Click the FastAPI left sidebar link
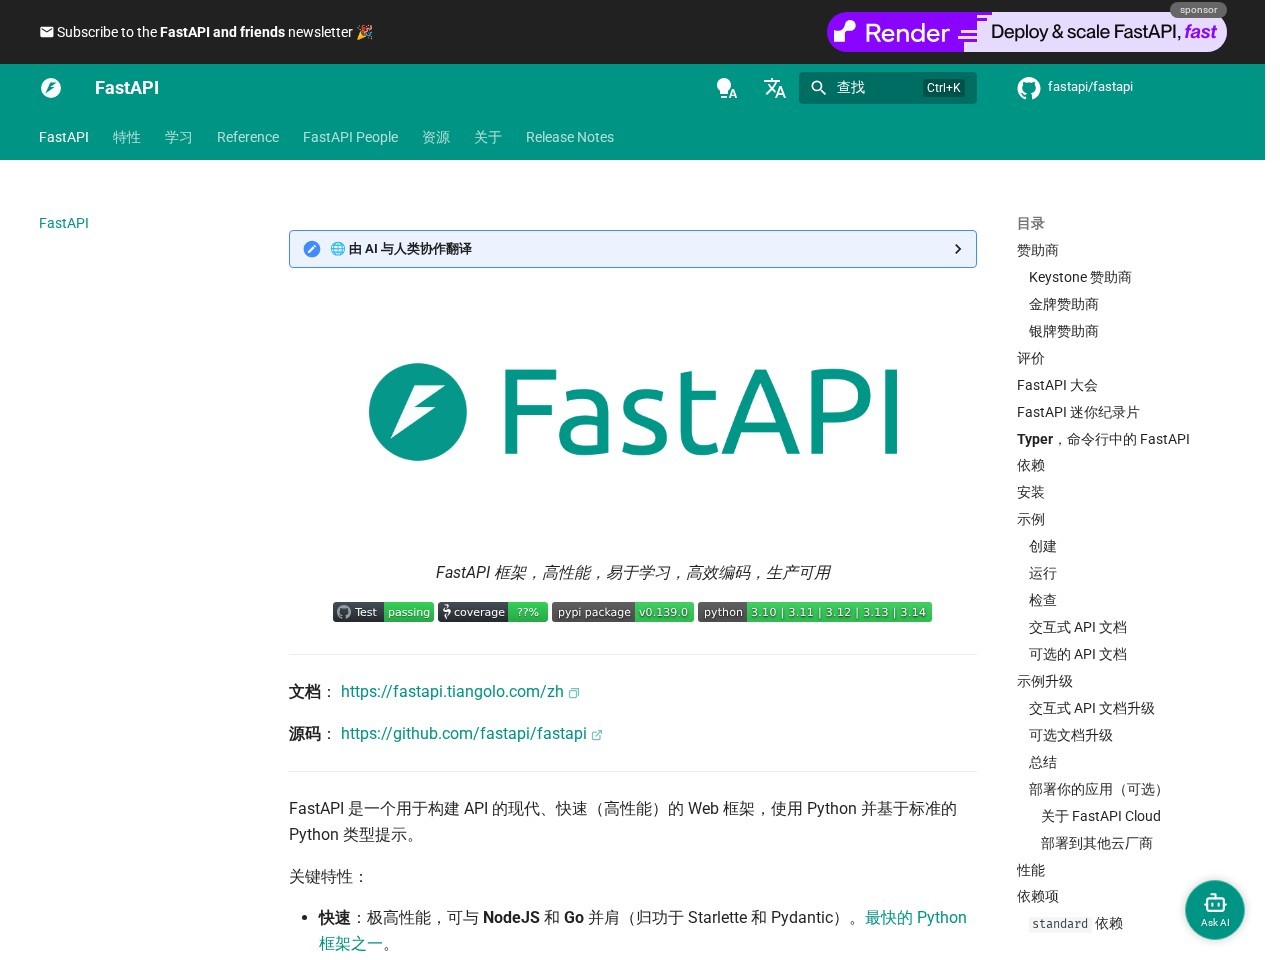 click(64, 223)
